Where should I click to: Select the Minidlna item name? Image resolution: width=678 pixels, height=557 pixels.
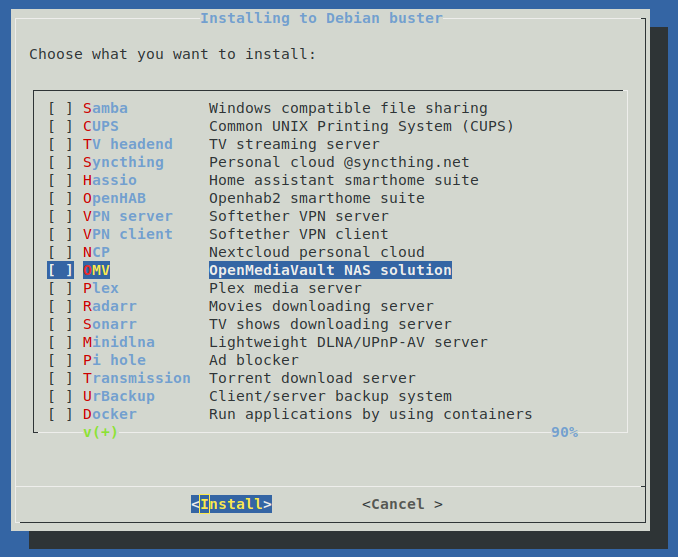coord(119,343)
